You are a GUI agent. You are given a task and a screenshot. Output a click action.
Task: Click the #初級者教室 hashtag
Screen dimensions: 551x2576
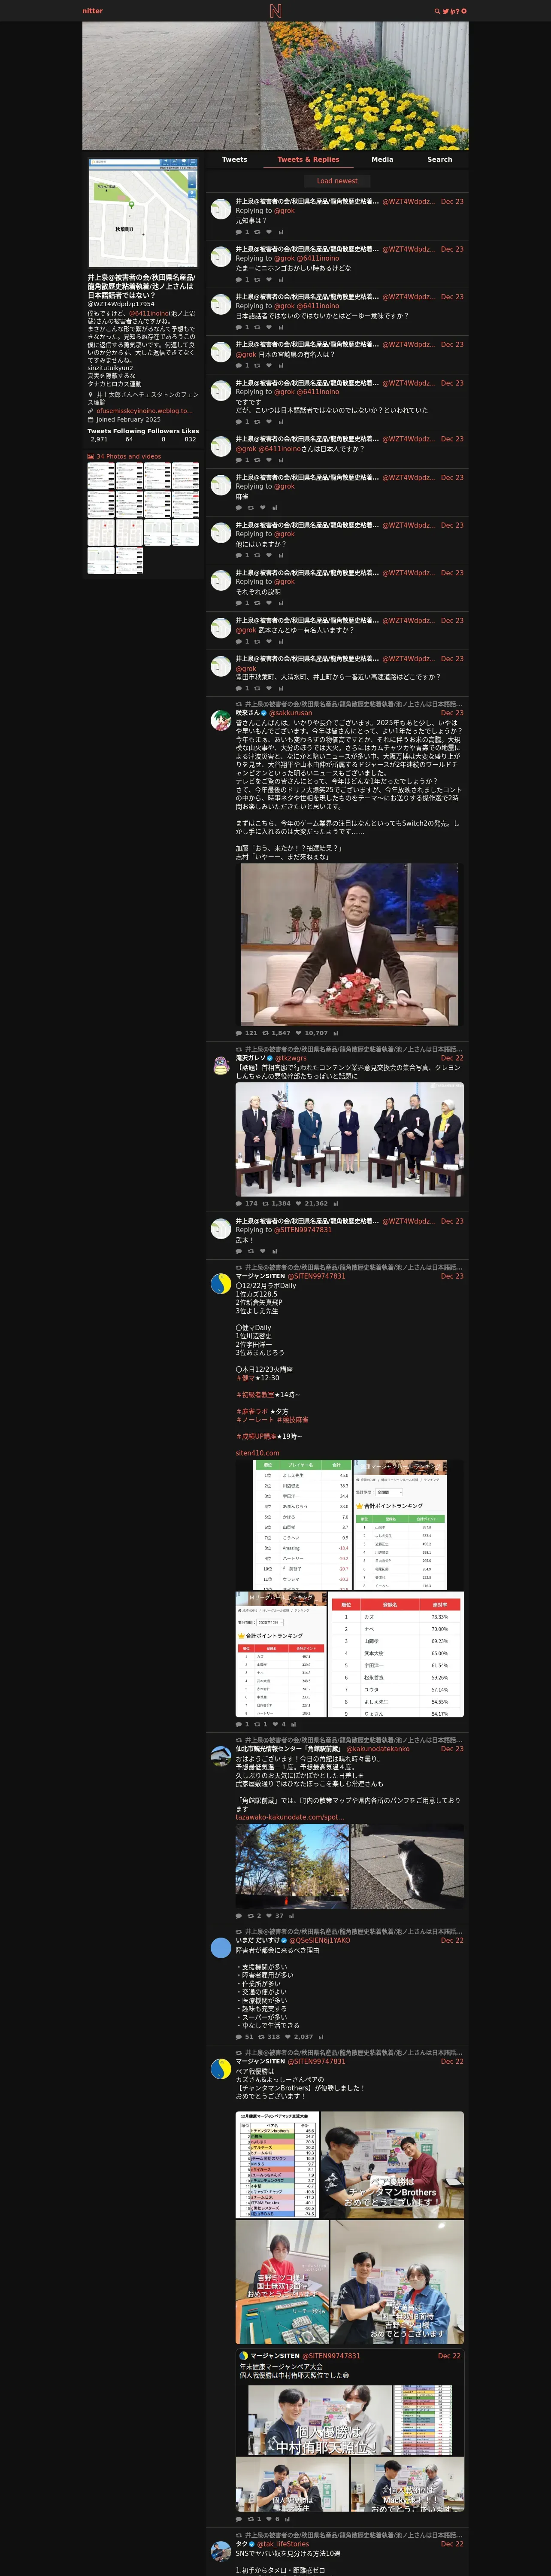coord(255,1394)
